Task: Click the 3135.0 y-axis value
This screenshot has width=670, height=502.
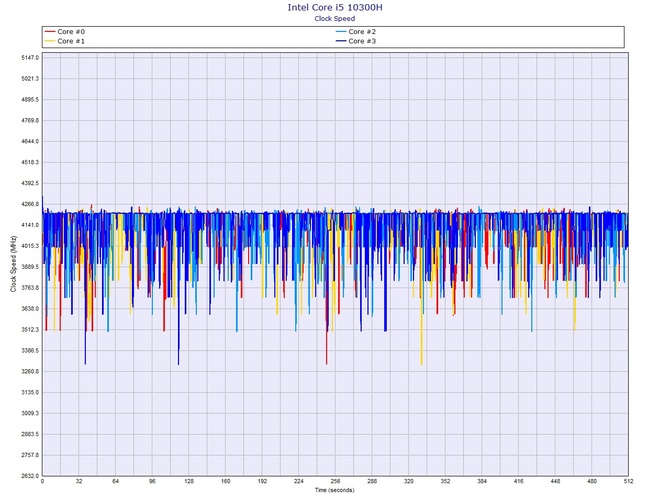Action: pyautogui.click(x=30, y=393)
